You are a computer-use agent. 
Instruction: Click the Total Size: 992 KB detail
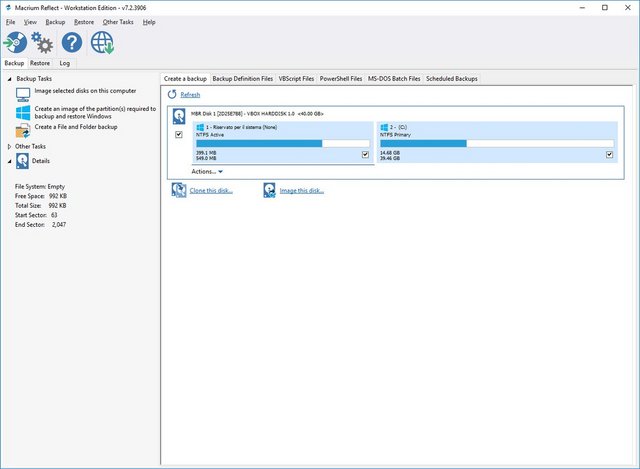click(40, 205)
